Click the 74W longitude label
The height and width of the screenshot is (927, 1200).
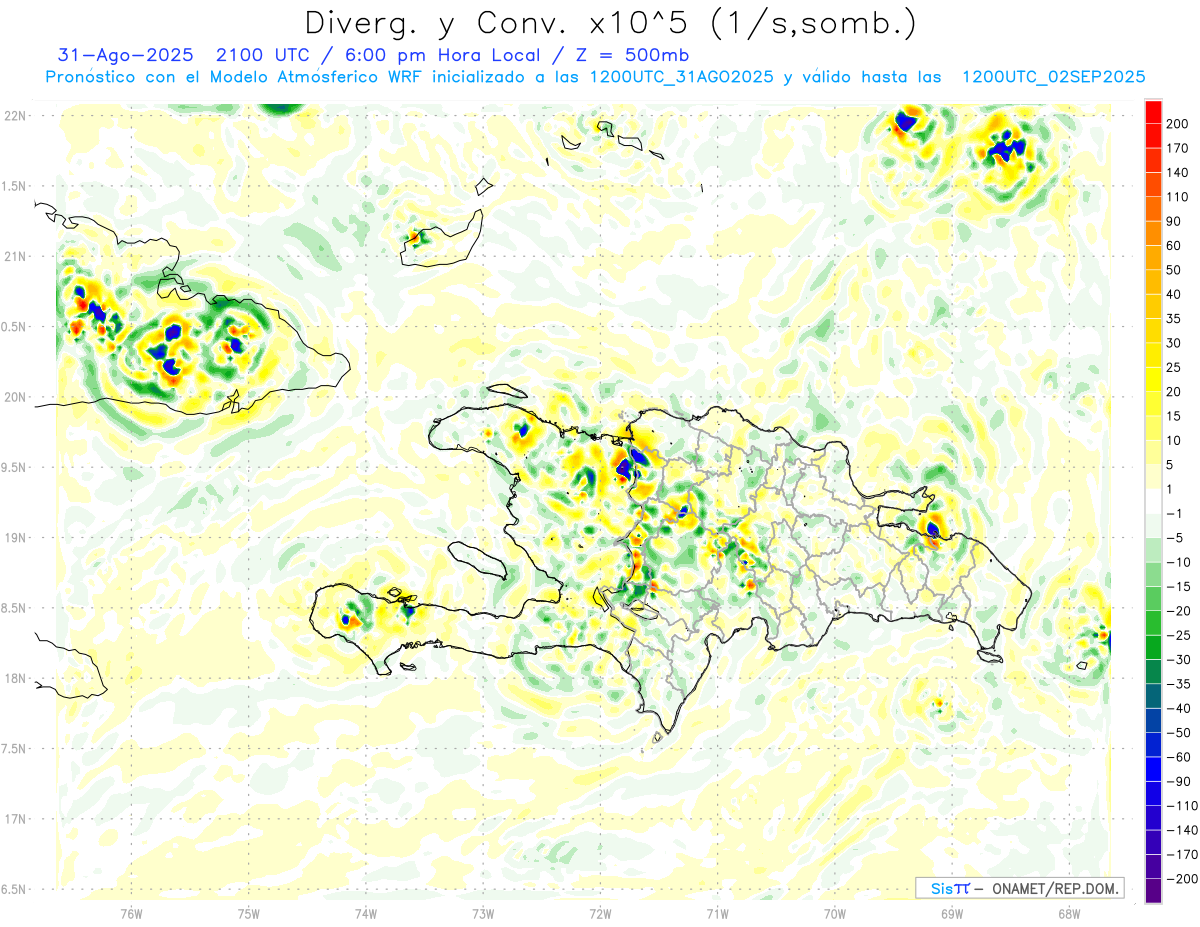coord(366,912)
